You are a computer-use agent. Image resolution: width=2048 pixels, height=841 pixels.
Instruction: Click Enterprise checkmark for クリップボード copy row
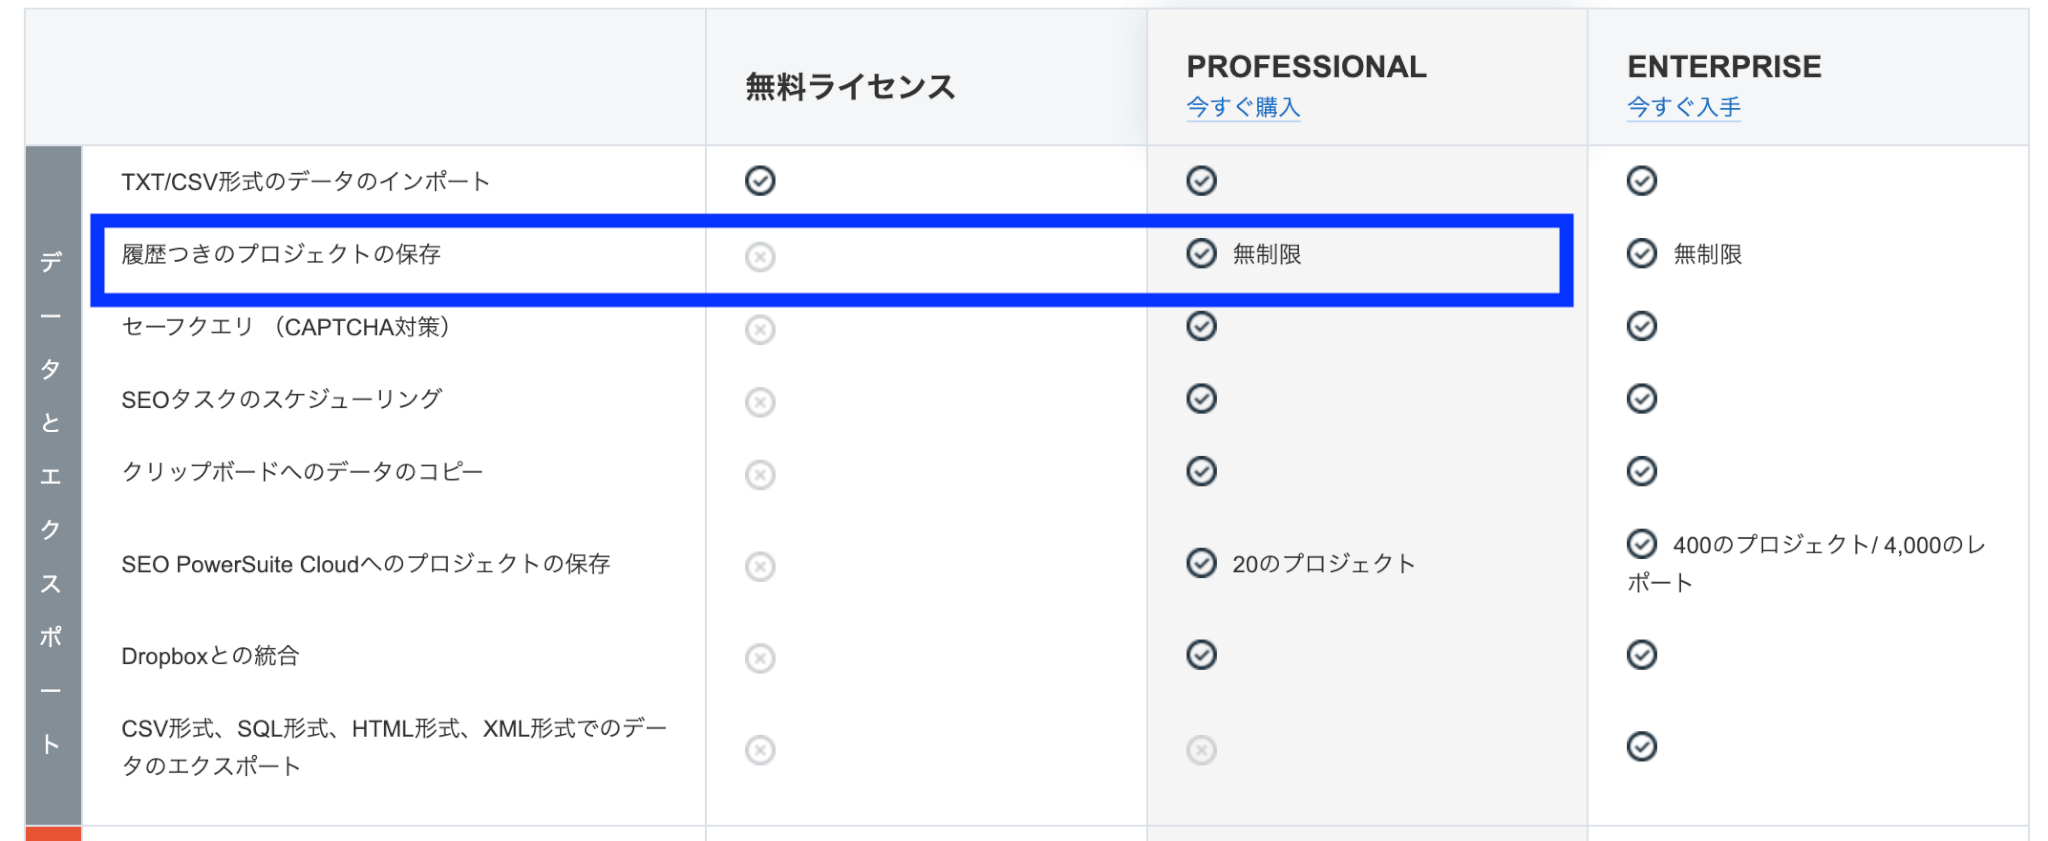click(1642, 471)
